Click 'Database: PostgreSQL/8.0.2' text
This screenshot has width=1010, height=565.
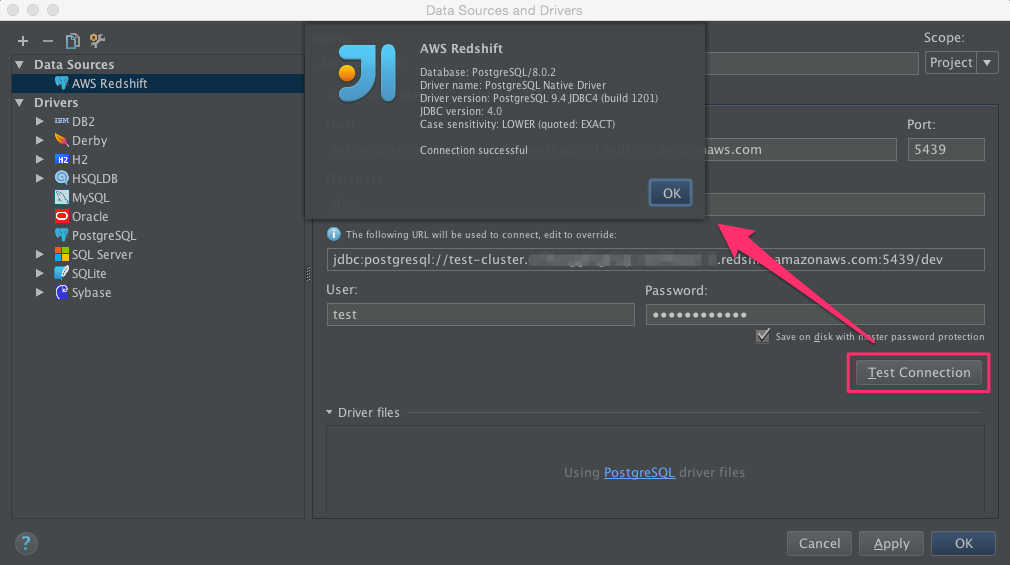click(x=488, y=72)
